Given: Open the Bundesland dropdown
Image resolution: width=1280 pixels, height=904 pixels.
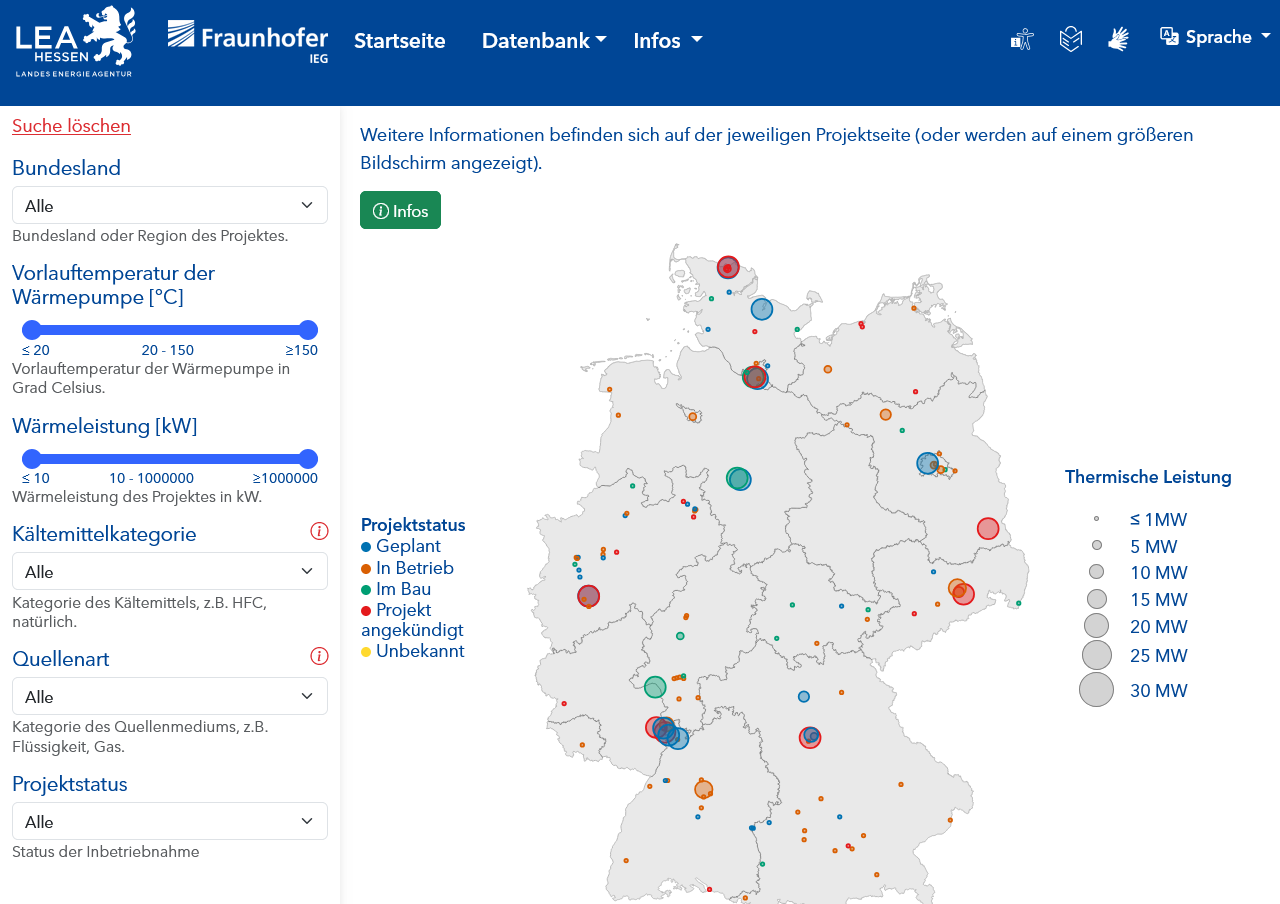Looking at the screenshot, I should (x=169, y=205).
